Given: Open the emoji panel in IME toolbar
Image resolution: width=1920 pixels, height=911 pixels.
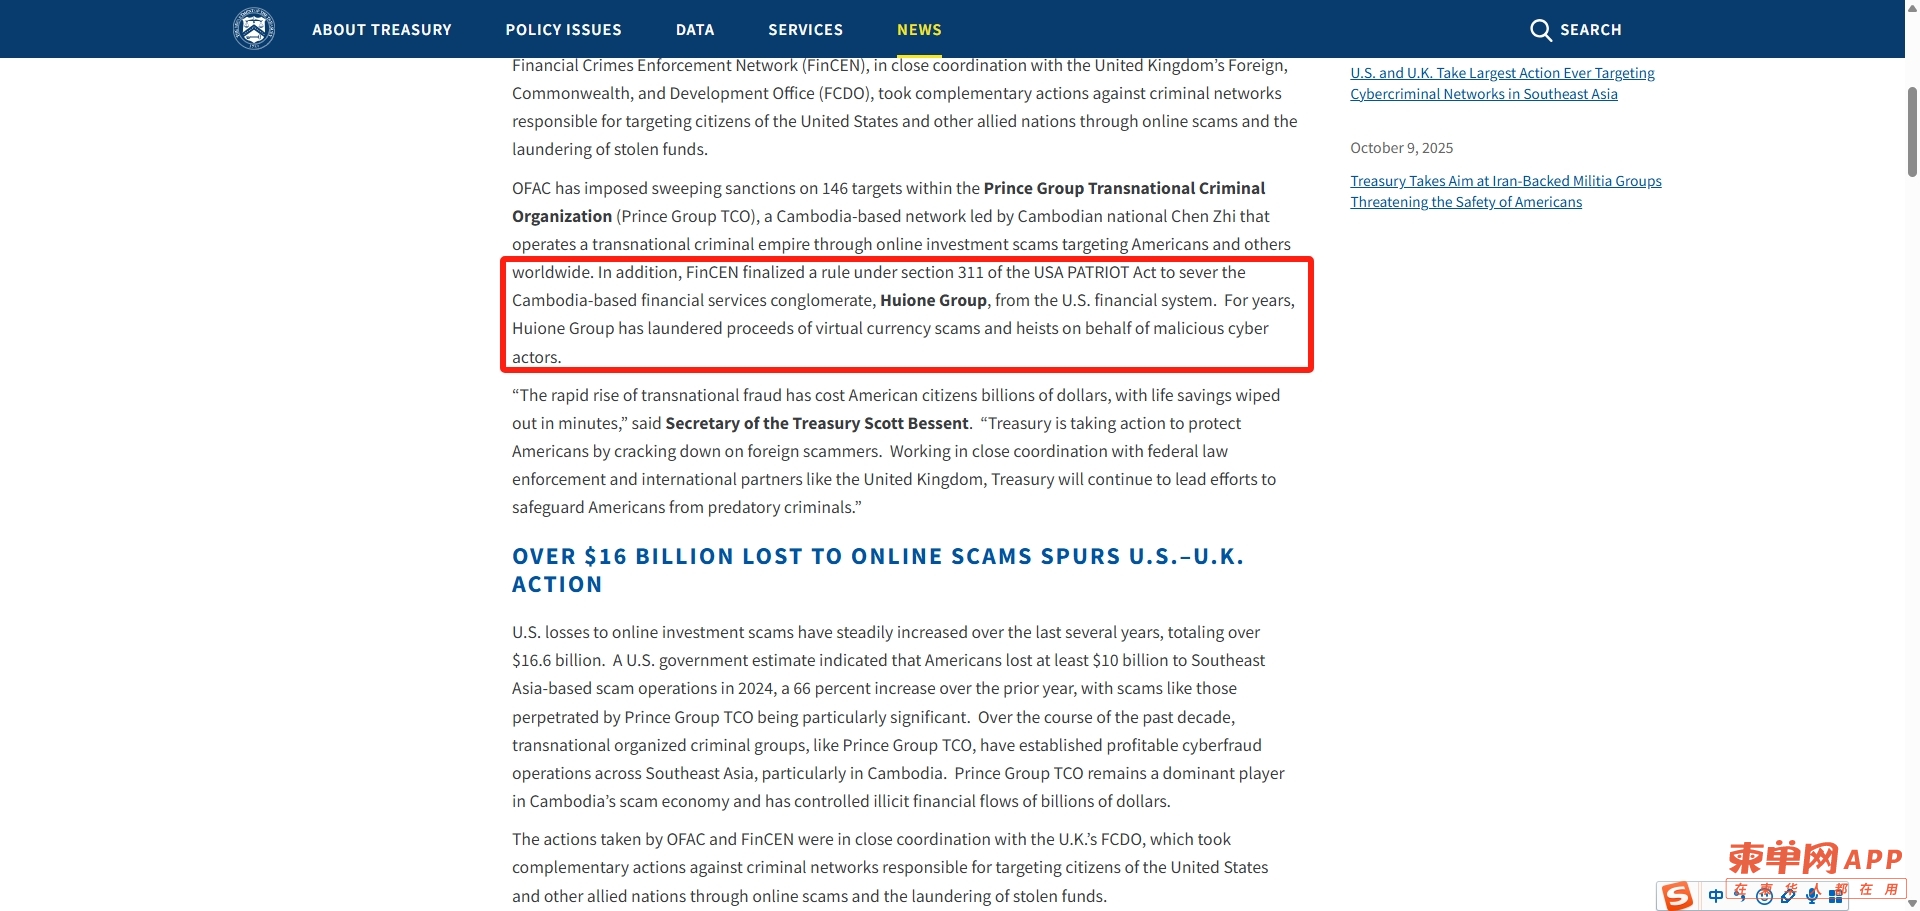Looking at the screenshot, I should (x=1765, y=896).
